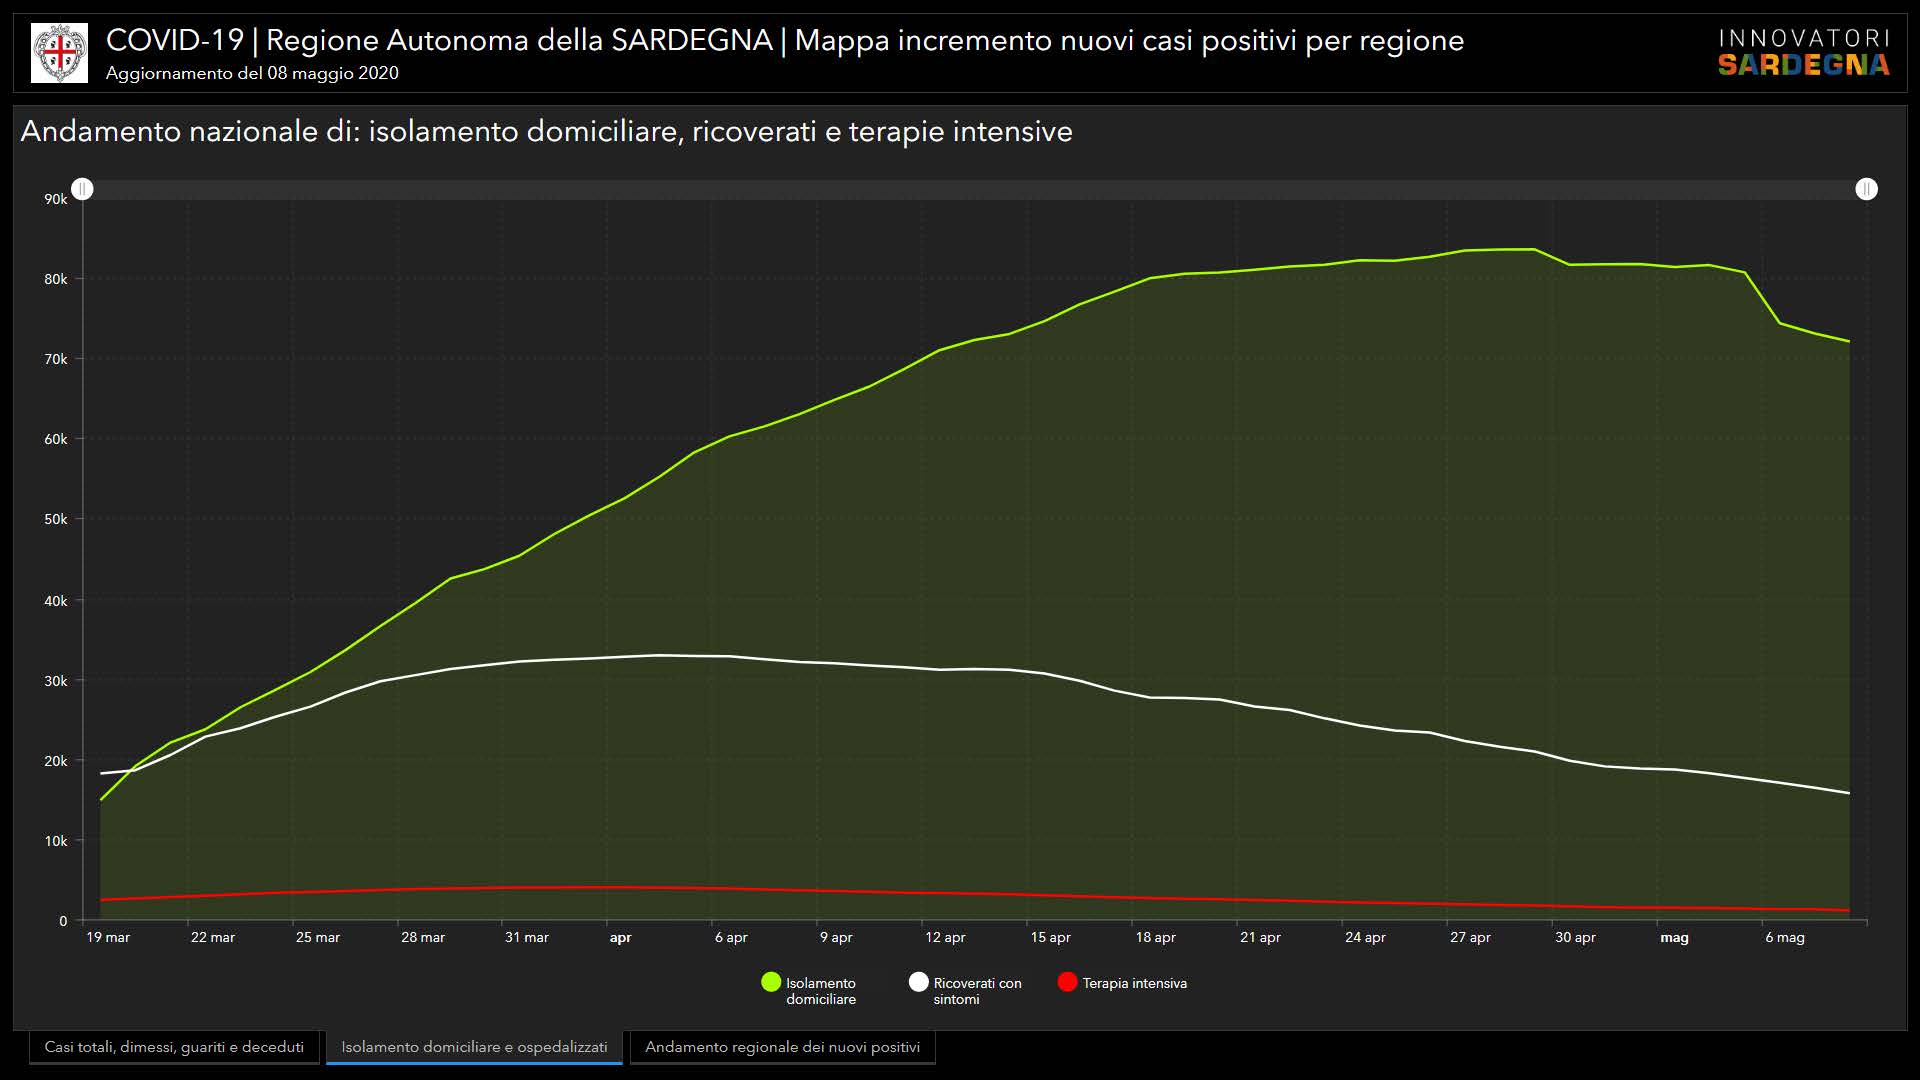Click the 19 mar date axis label

pyautogui.click(x=108, y=938)
